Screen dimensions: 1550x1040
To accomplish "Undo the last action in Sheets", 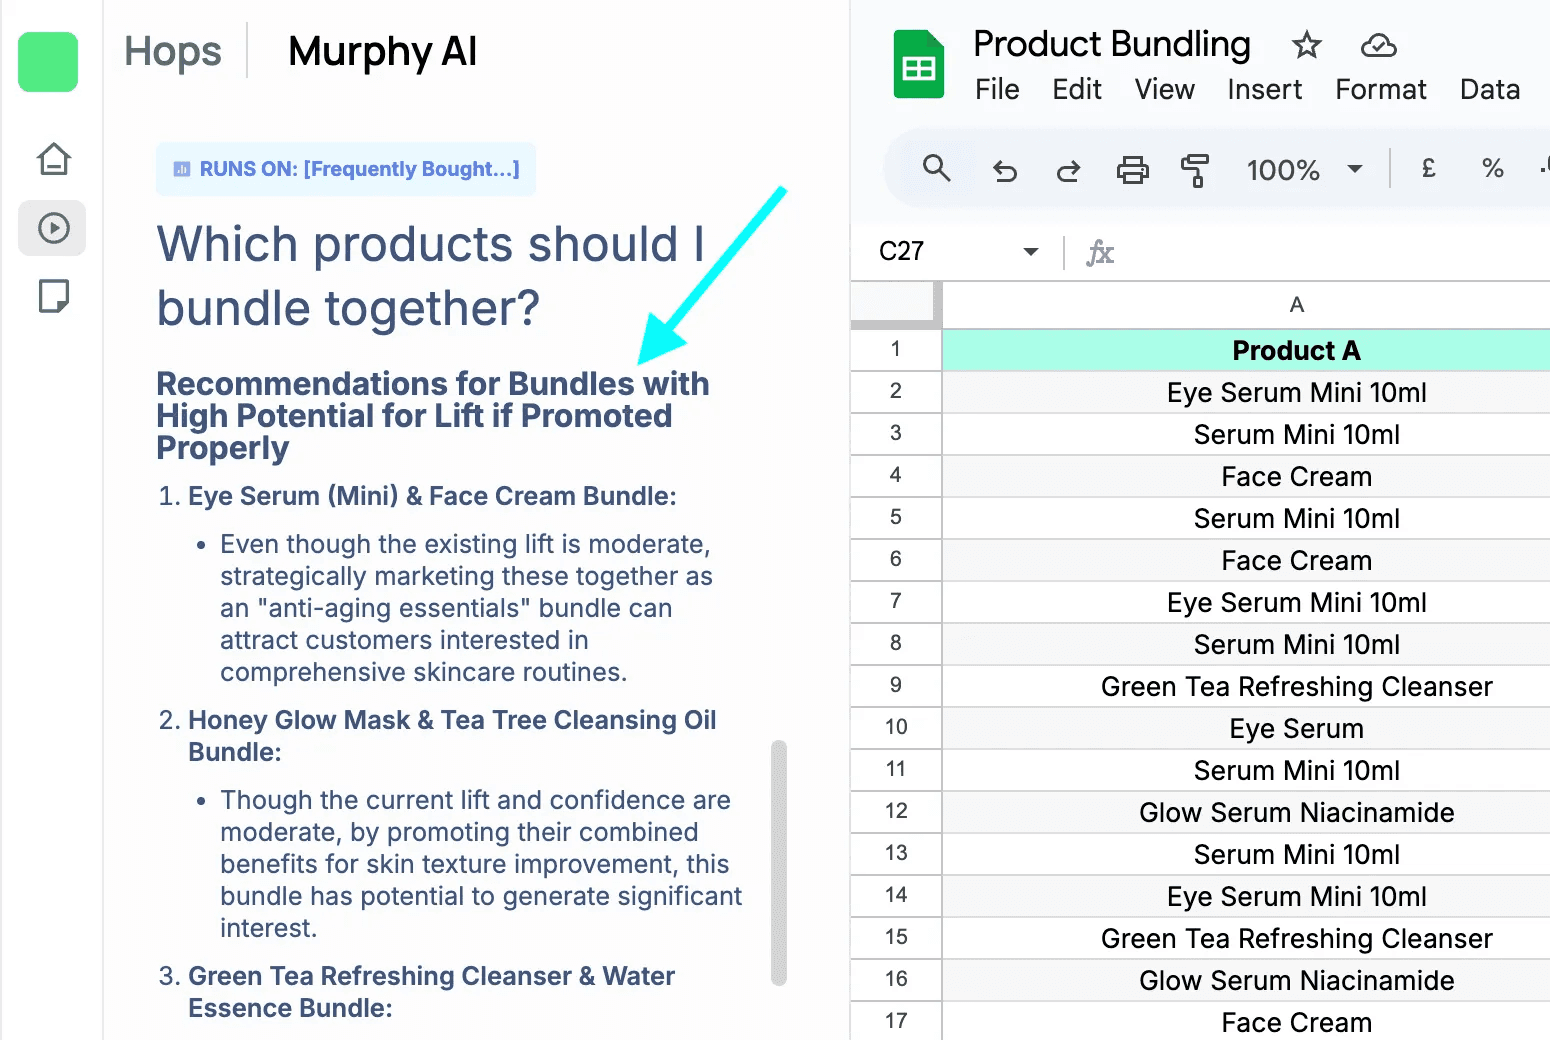I will pos(1004,171).
